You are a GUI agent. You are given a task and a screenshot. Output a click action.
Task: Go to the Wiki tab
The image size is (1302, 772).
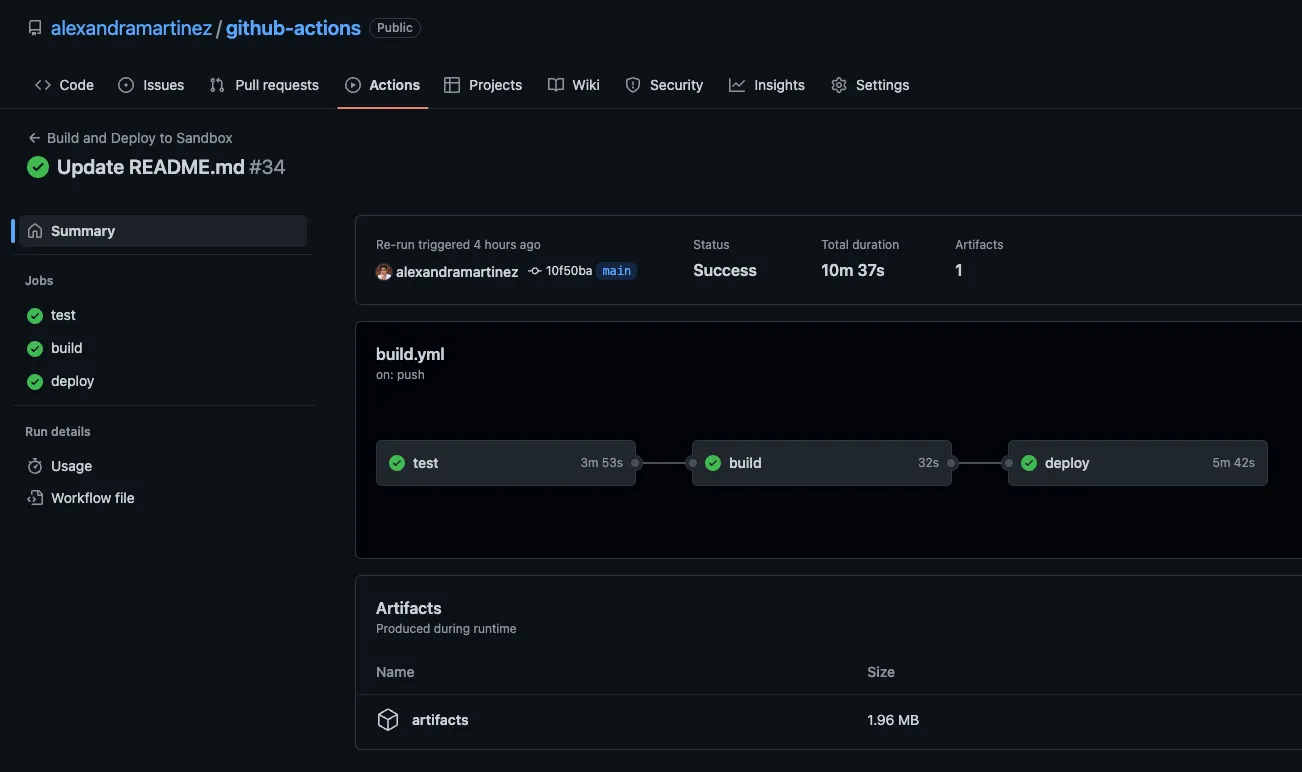[574, 85]
